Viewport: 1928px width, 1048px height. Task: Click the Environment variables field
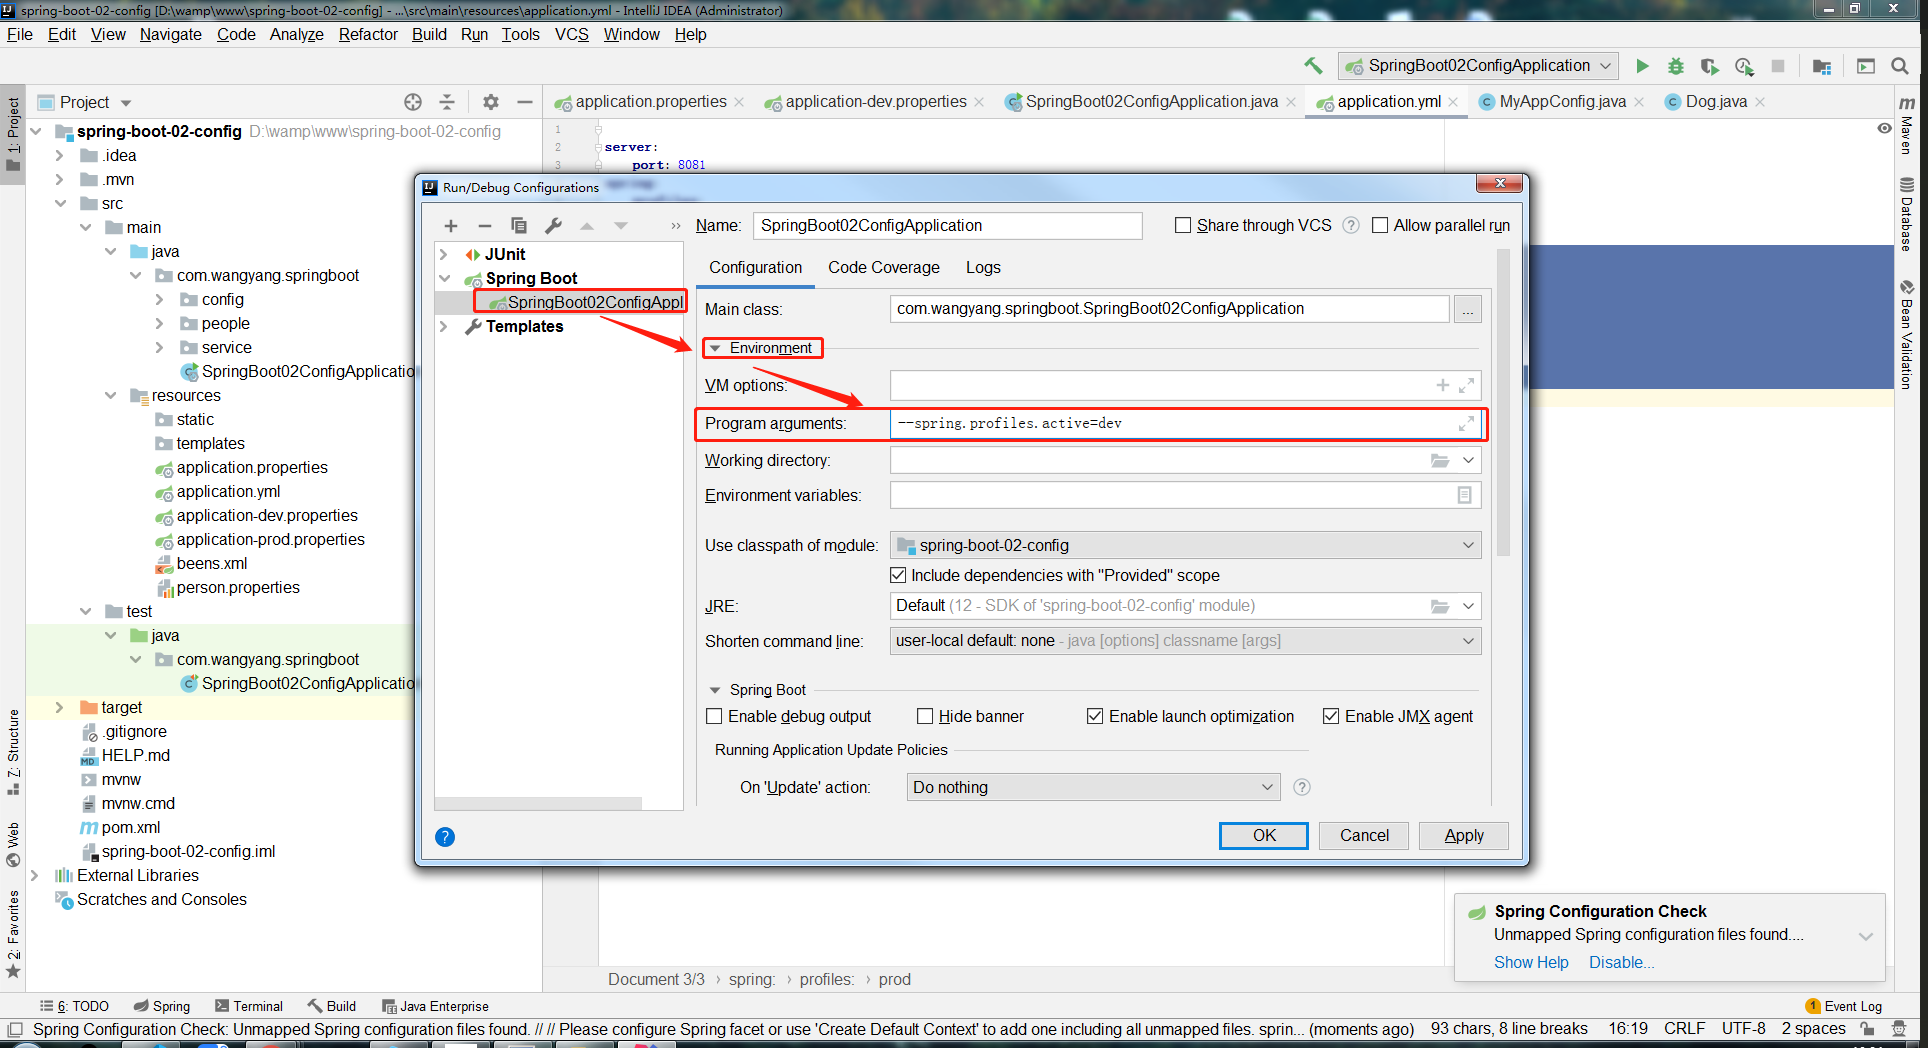pyautogui.click(x=1185, y=495)
